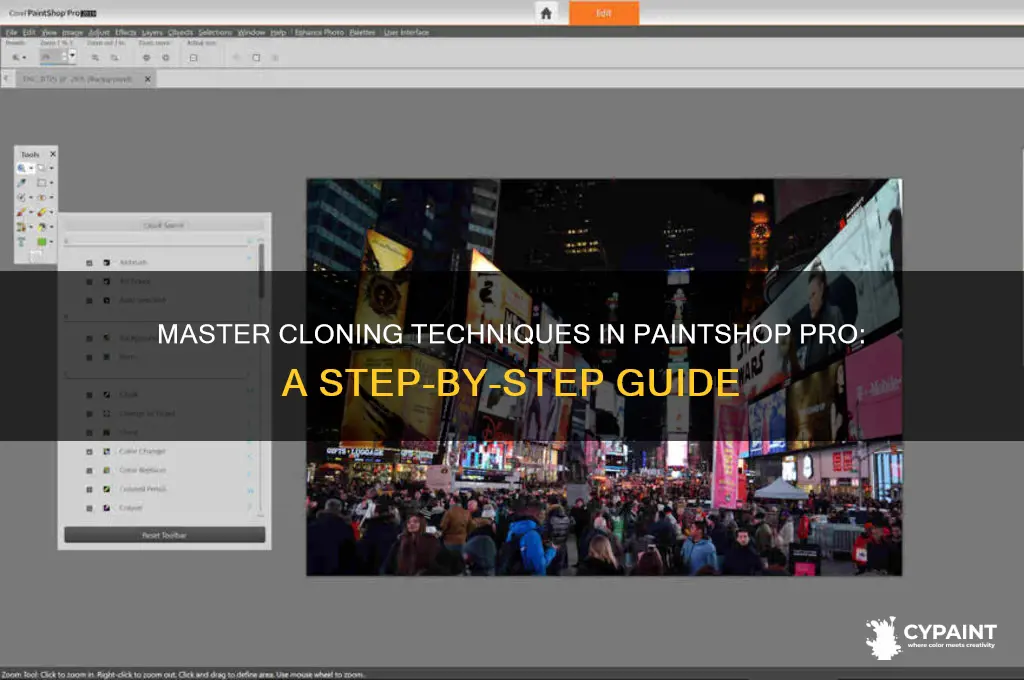Click the Quick Search field

point(163,225)
